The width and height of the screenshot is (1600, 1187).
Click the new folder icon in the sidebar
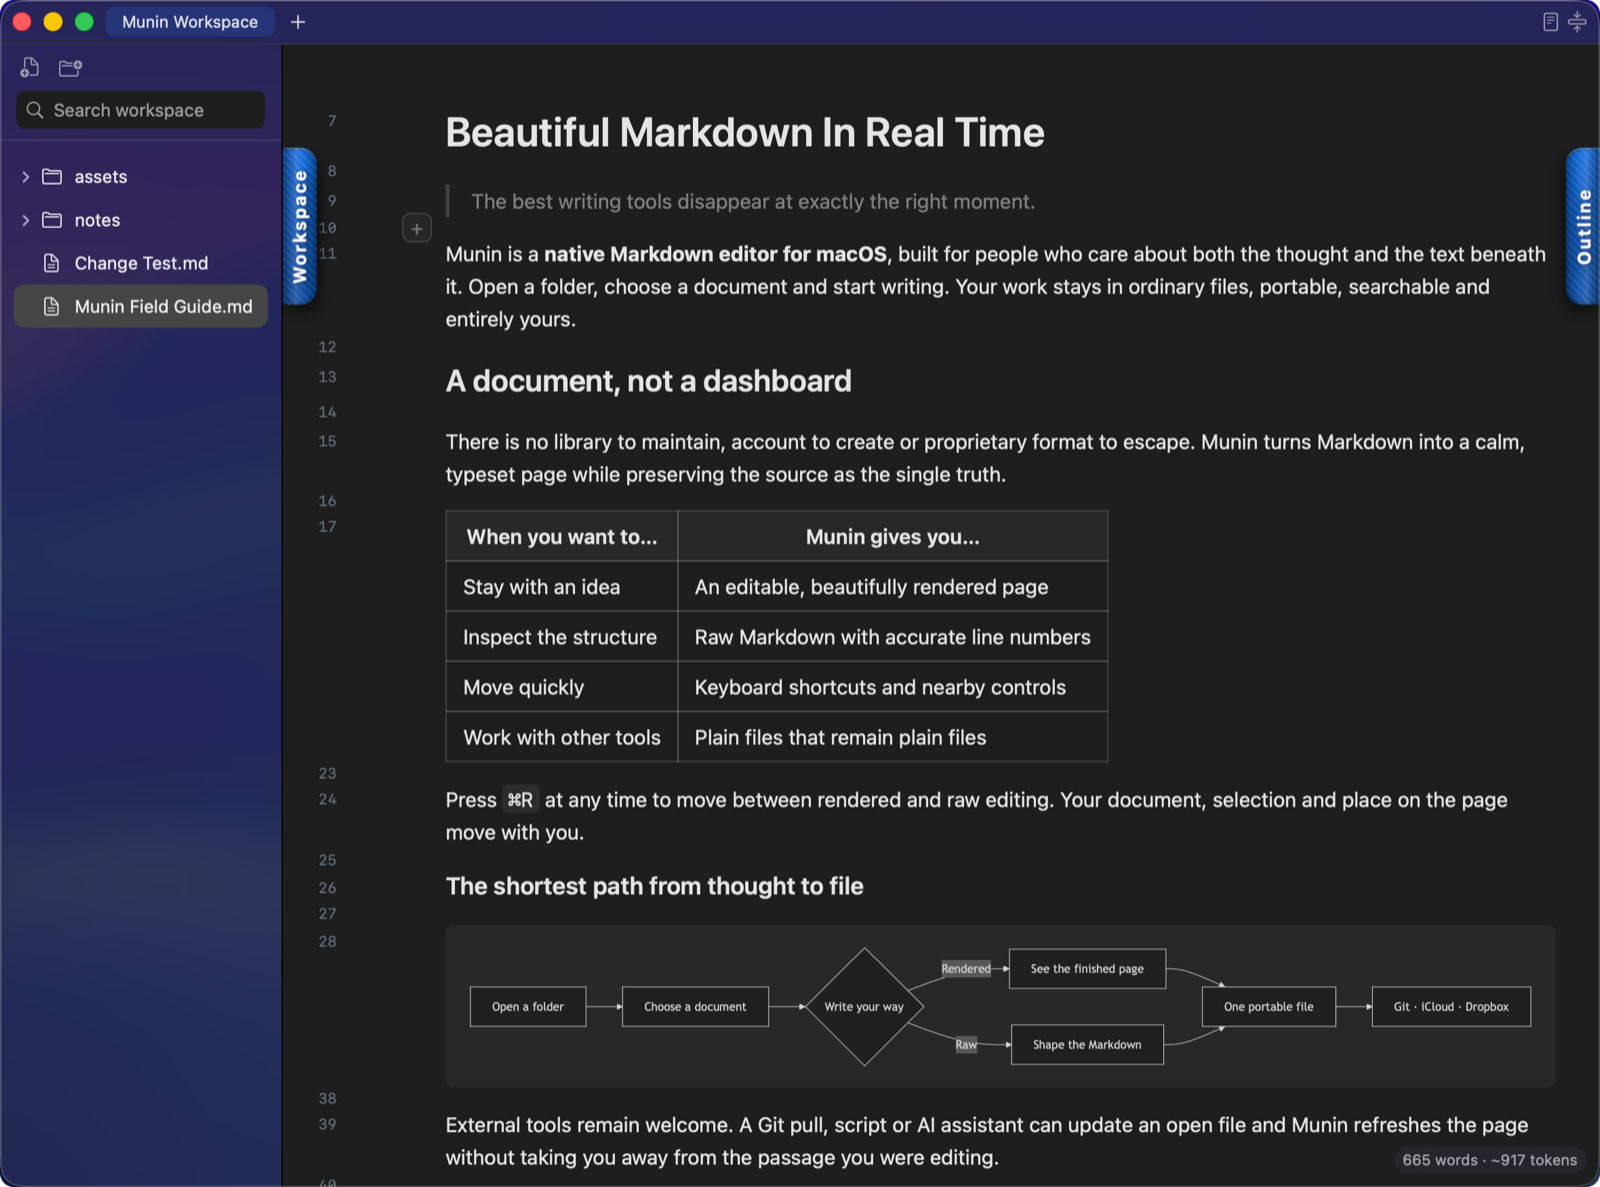[x=70, y=68]
